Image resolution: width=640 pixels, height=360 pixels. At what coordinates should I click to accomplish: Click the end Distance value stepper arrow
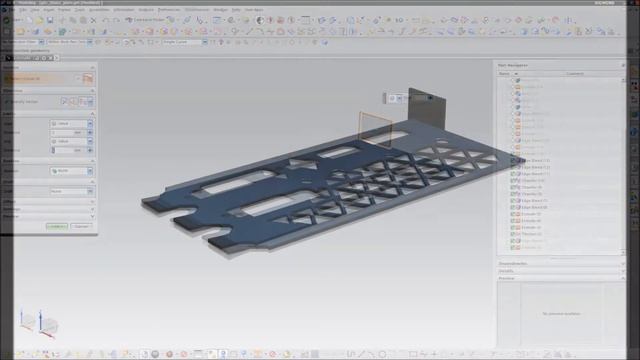[x=90, y=150]
